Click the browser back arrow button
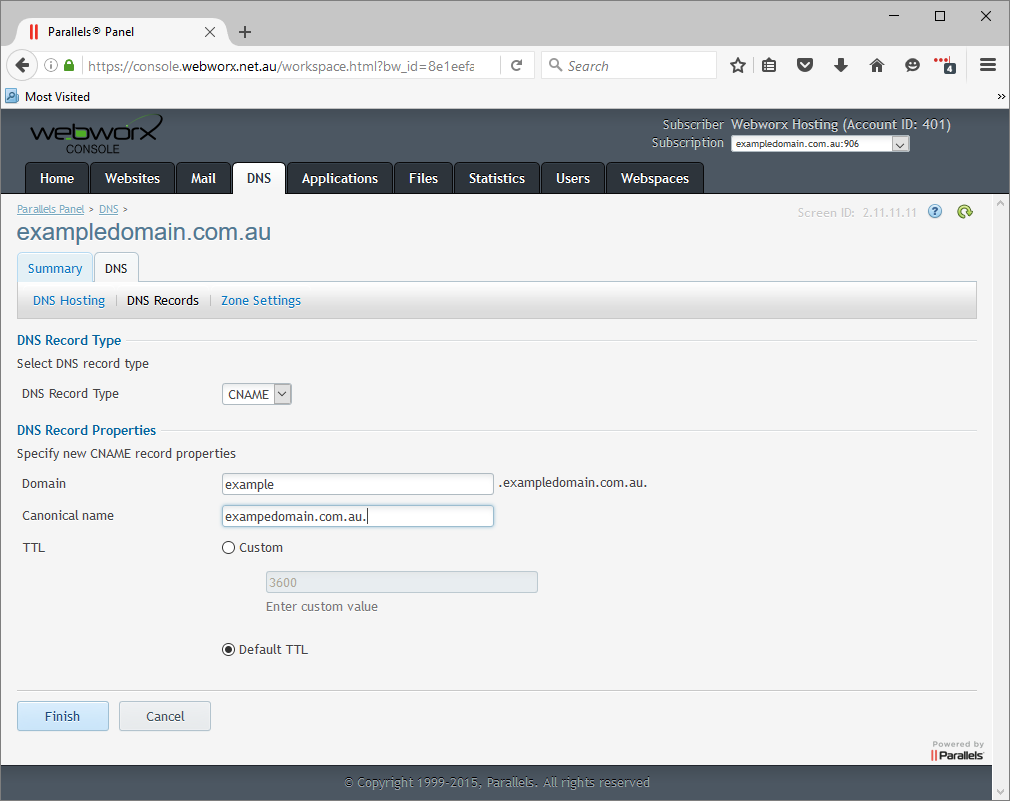Image resolution: width=1010 pixels, height=801 pixels. (x=22, y=66)
